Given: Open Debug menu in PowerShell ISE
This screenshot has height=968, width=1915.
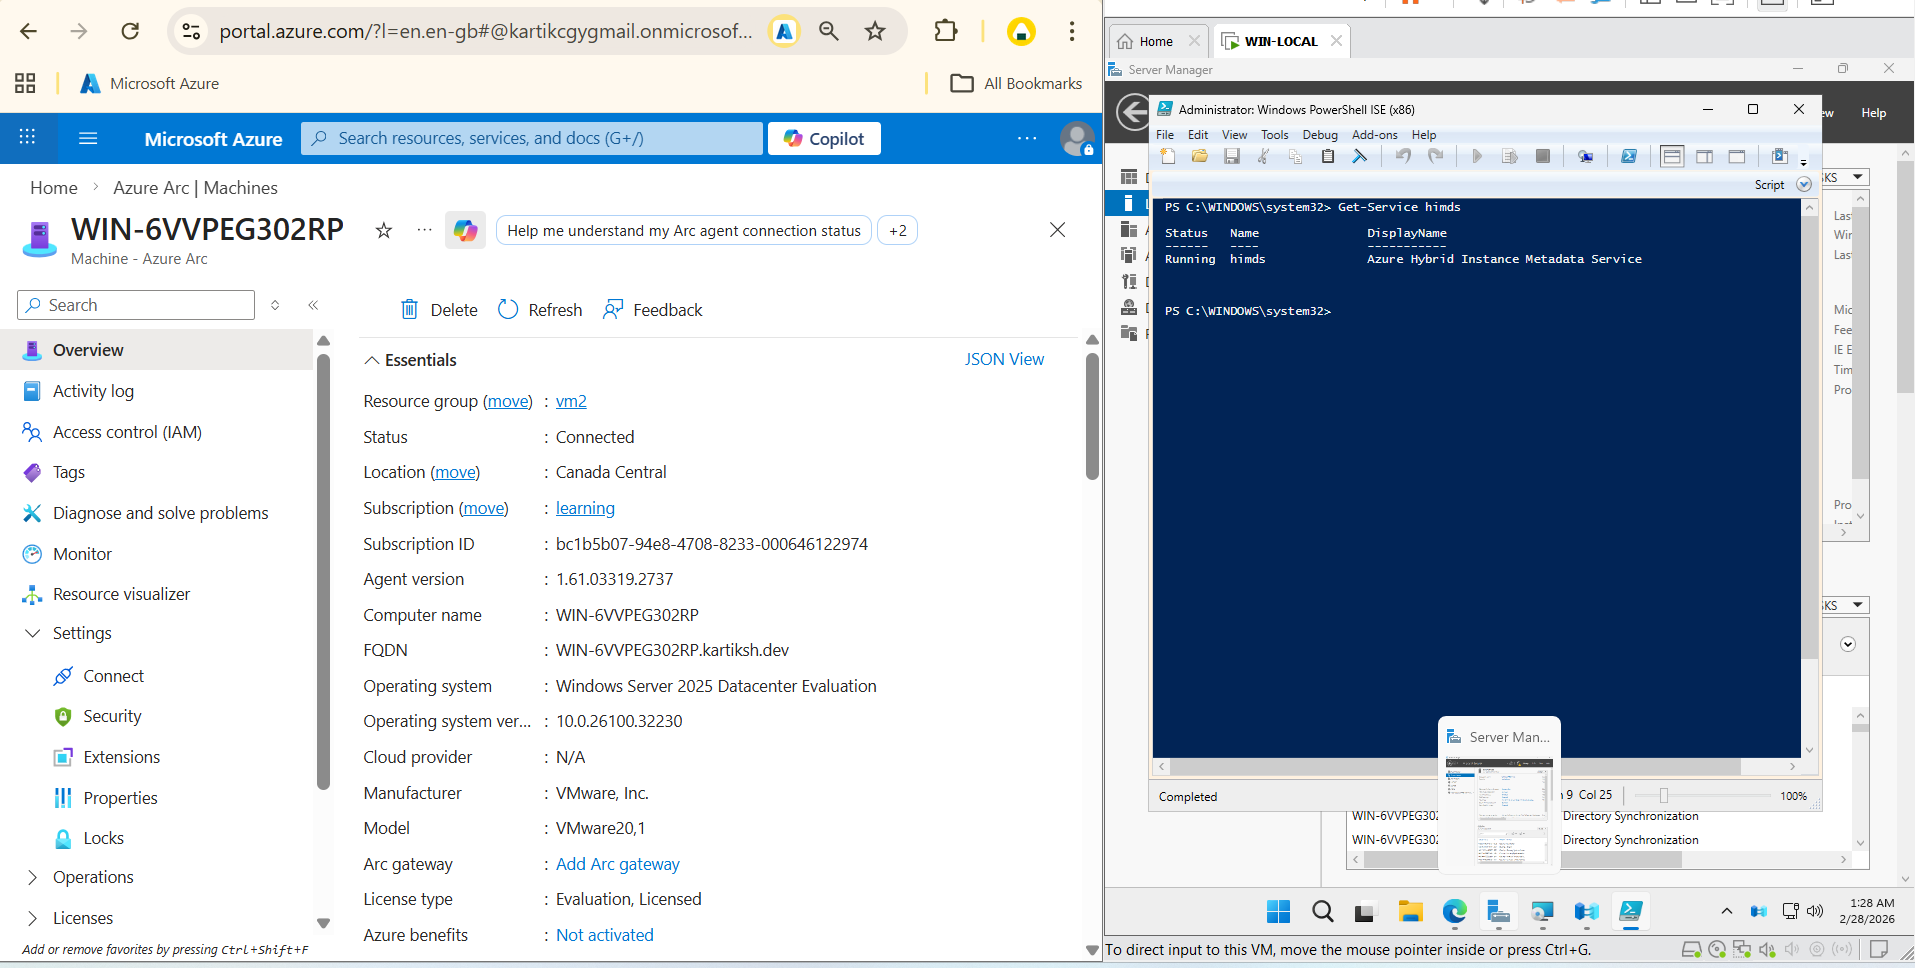Looking at the screenshot, I should pos(1320,135).
